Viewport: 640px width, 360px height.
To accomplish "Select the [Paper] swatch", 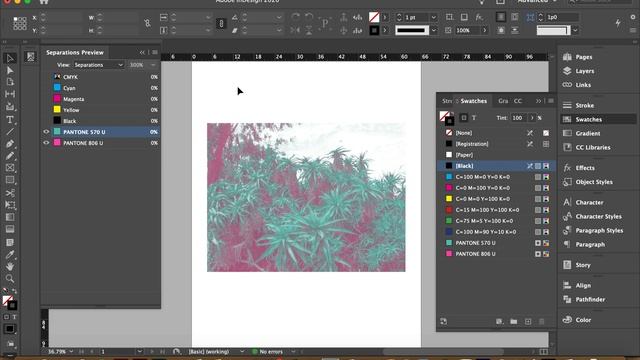I will (497, 155).
